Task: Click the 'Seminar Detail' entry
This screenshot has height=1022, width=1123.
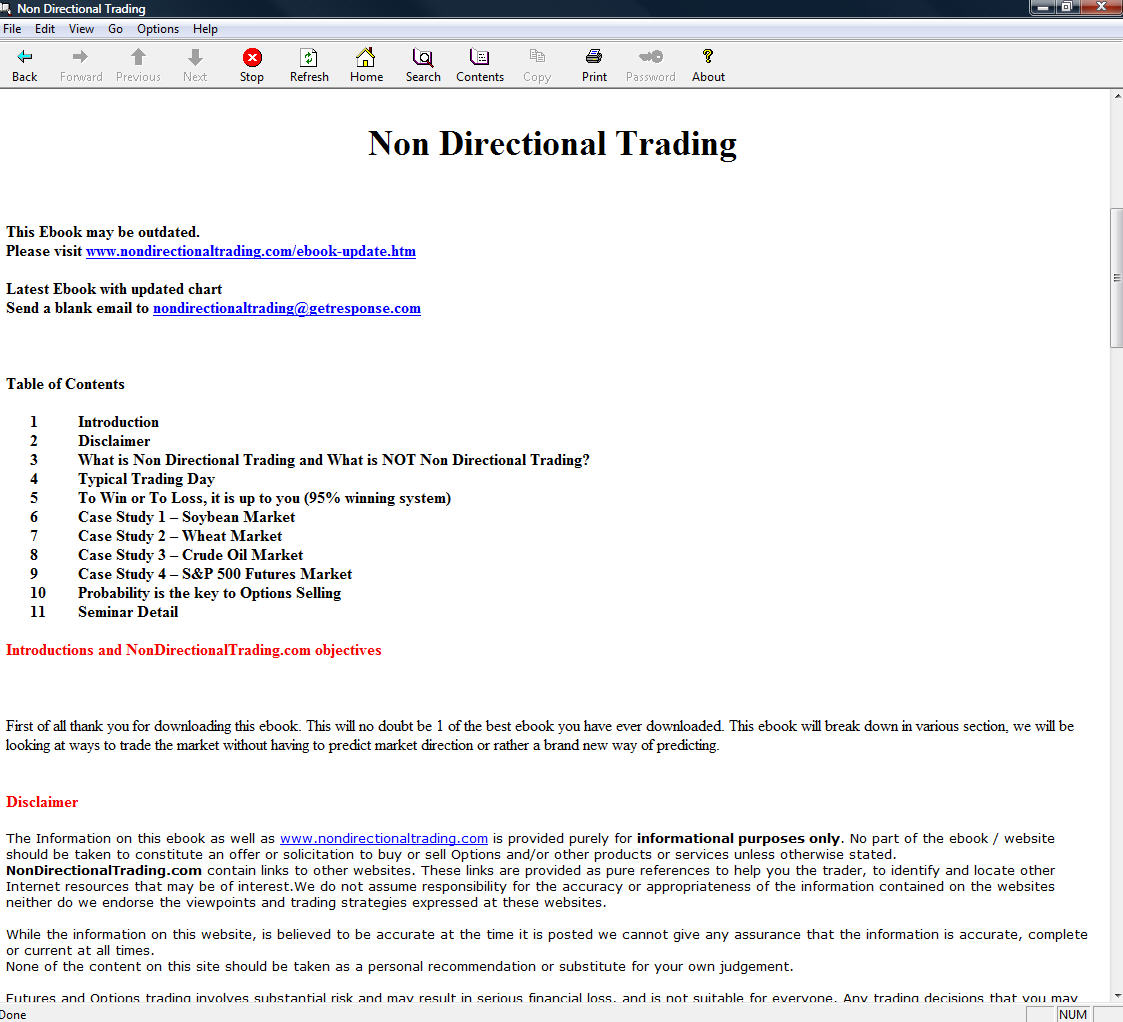Action: pos(128,612)
